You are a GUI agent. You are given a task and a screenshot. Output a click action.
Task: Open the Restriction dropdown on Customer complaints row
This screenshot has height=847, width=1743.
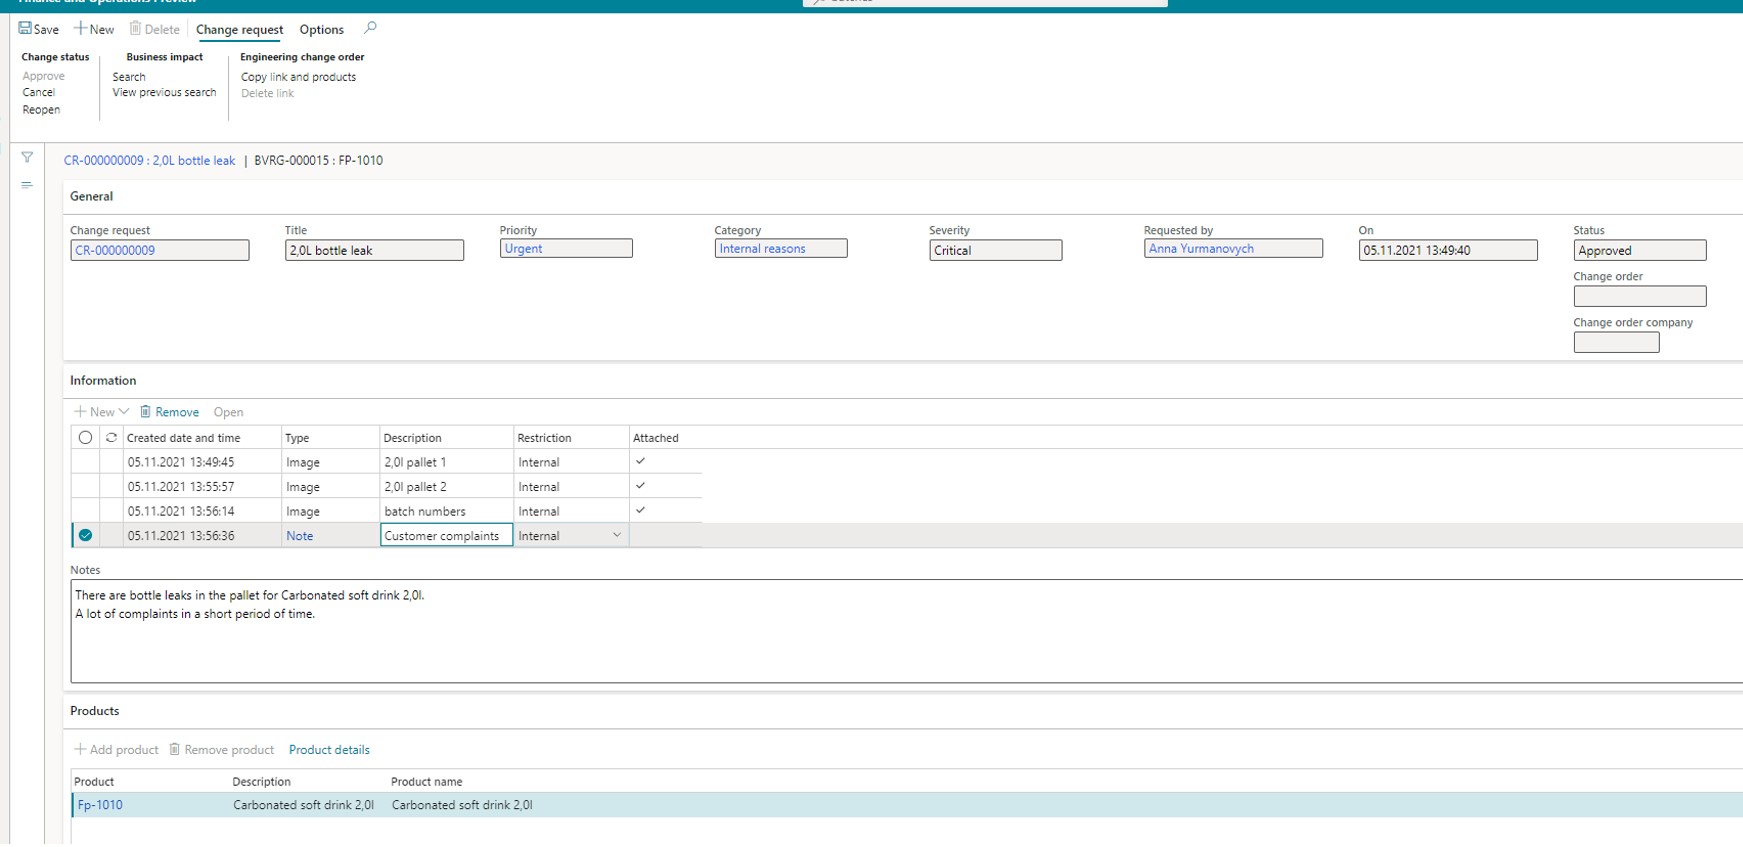617,535
